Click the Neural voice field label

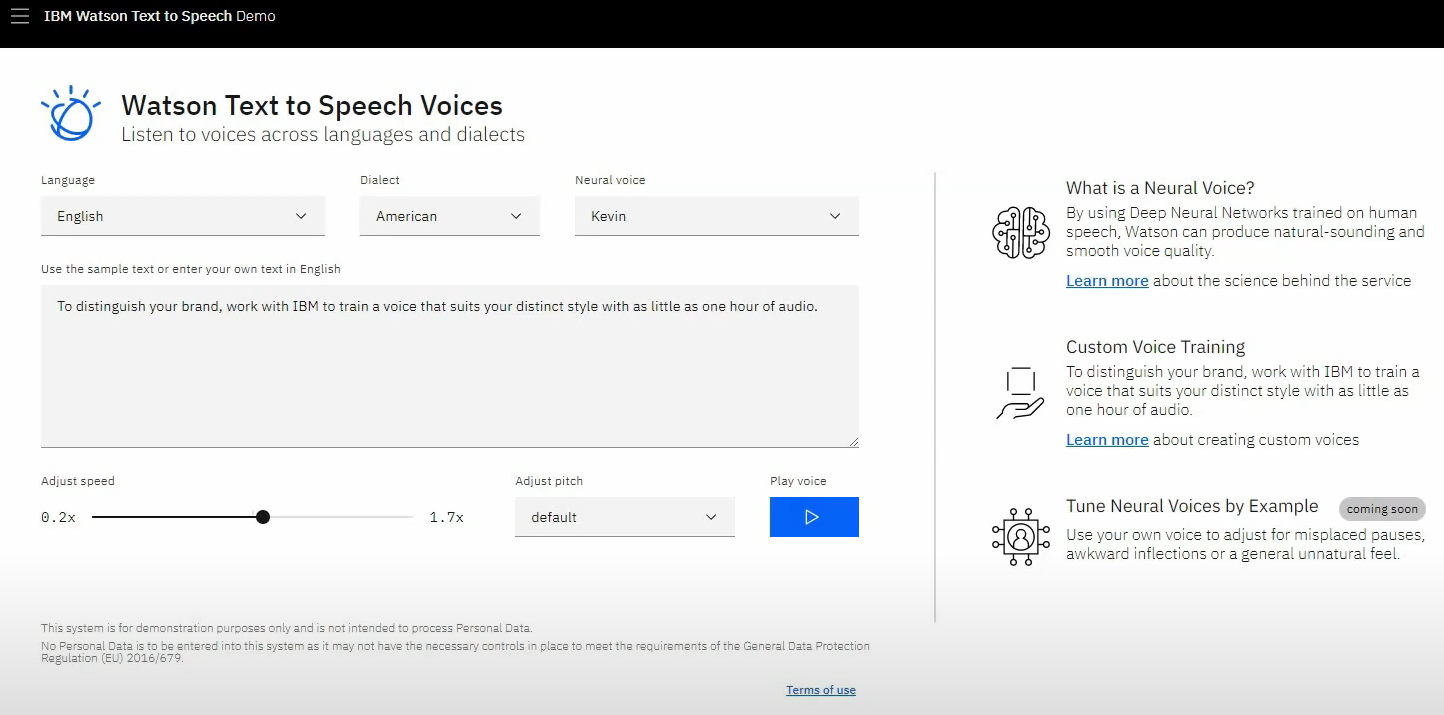tap(610, 180)
